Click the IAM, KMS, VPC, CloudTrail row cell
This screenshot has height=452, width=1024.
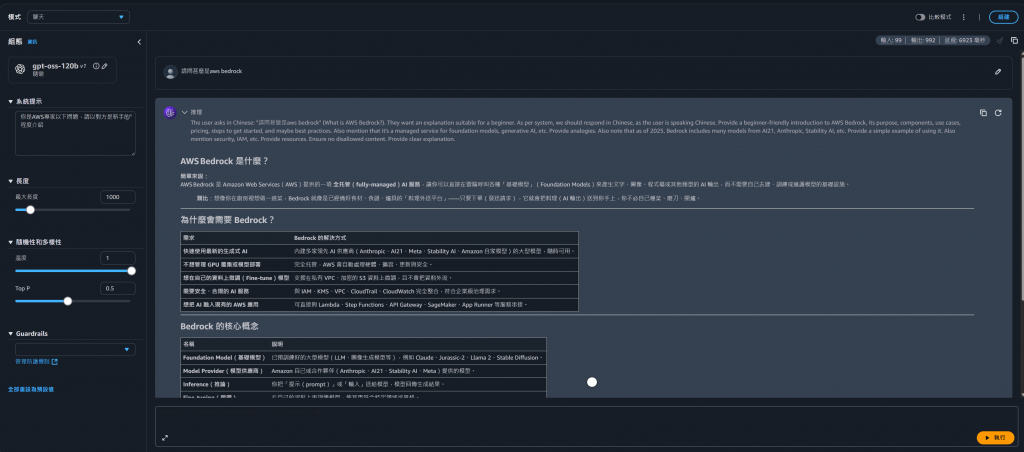coord(434,291)
